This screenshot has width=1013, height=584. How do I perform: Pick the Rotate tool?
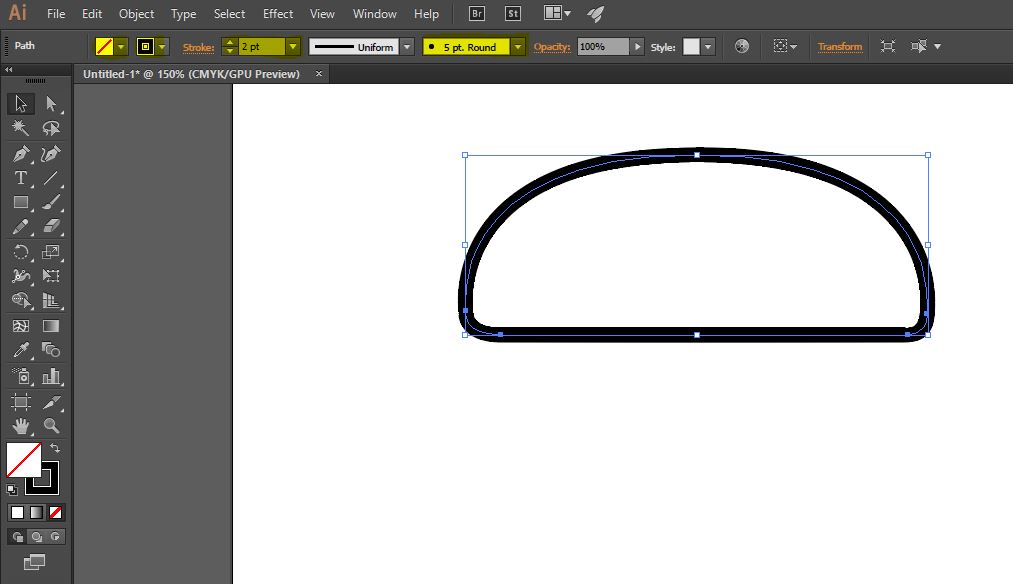[x=20, y=252]
